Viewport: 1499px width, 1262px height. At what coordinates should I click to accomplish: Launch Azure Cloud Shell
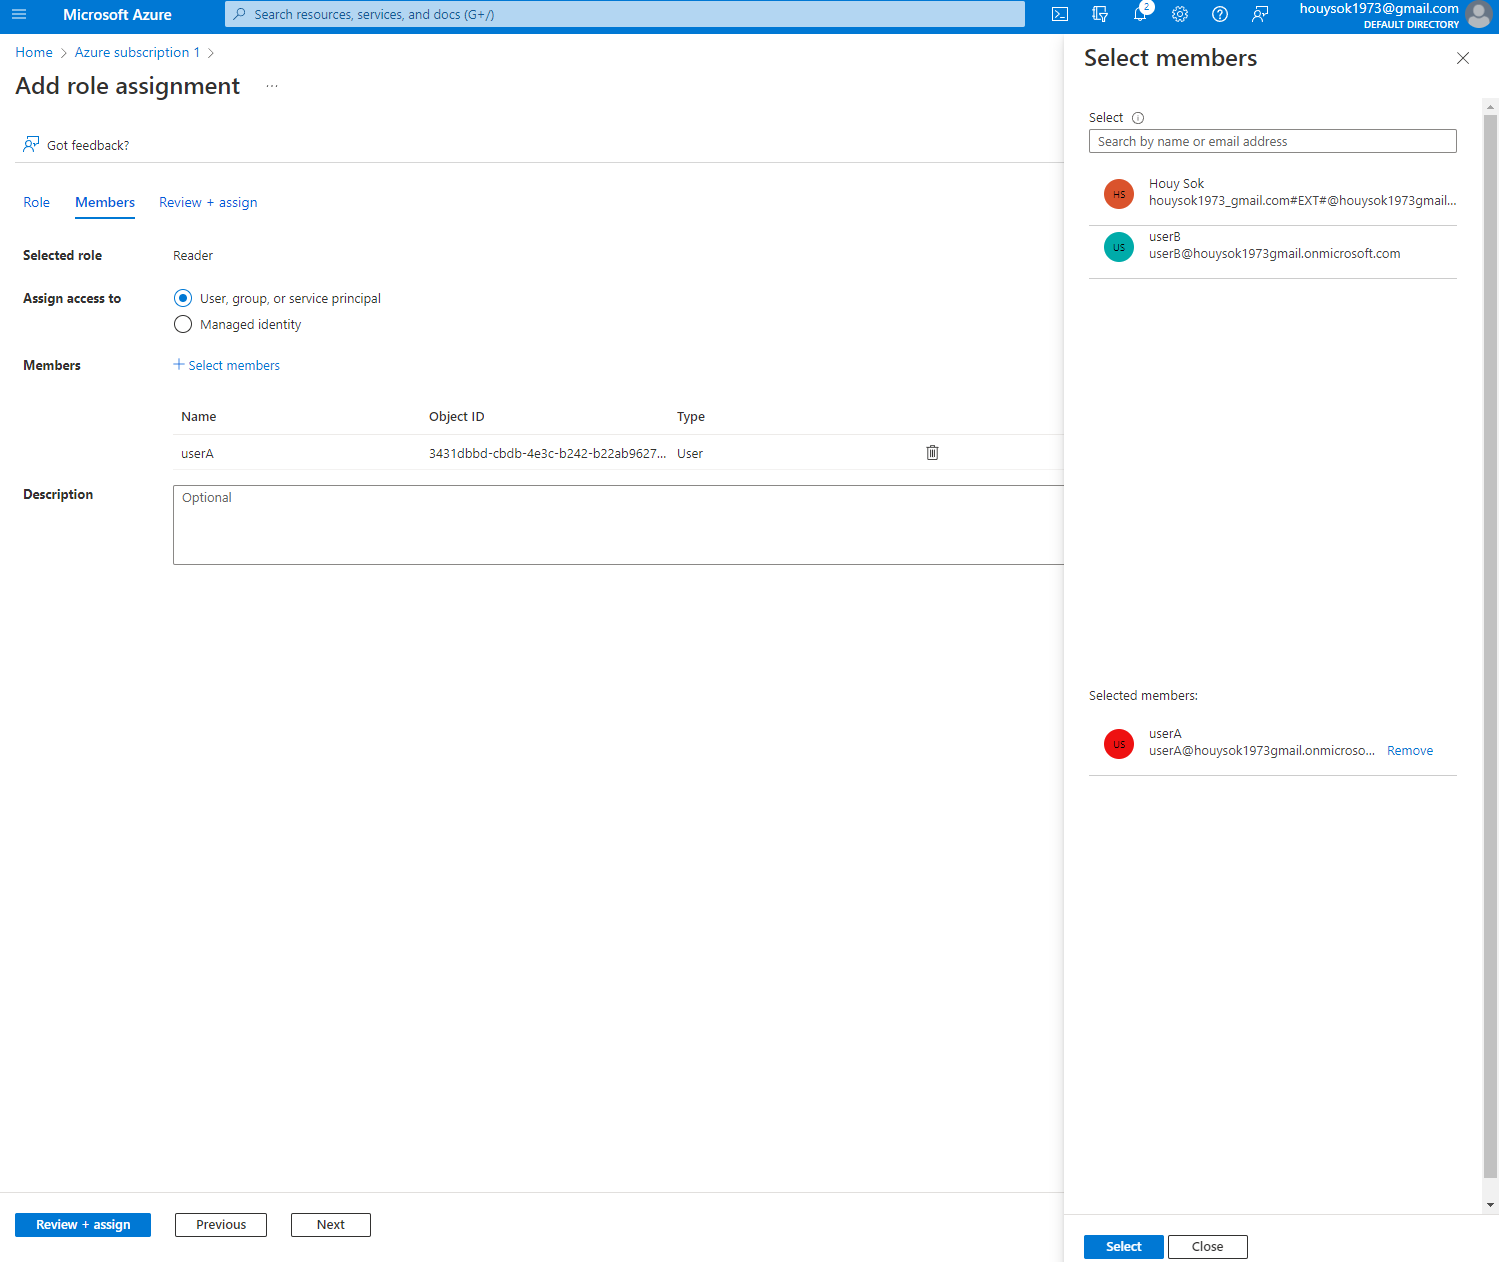pyautogui.click(x=1059, y=14)
